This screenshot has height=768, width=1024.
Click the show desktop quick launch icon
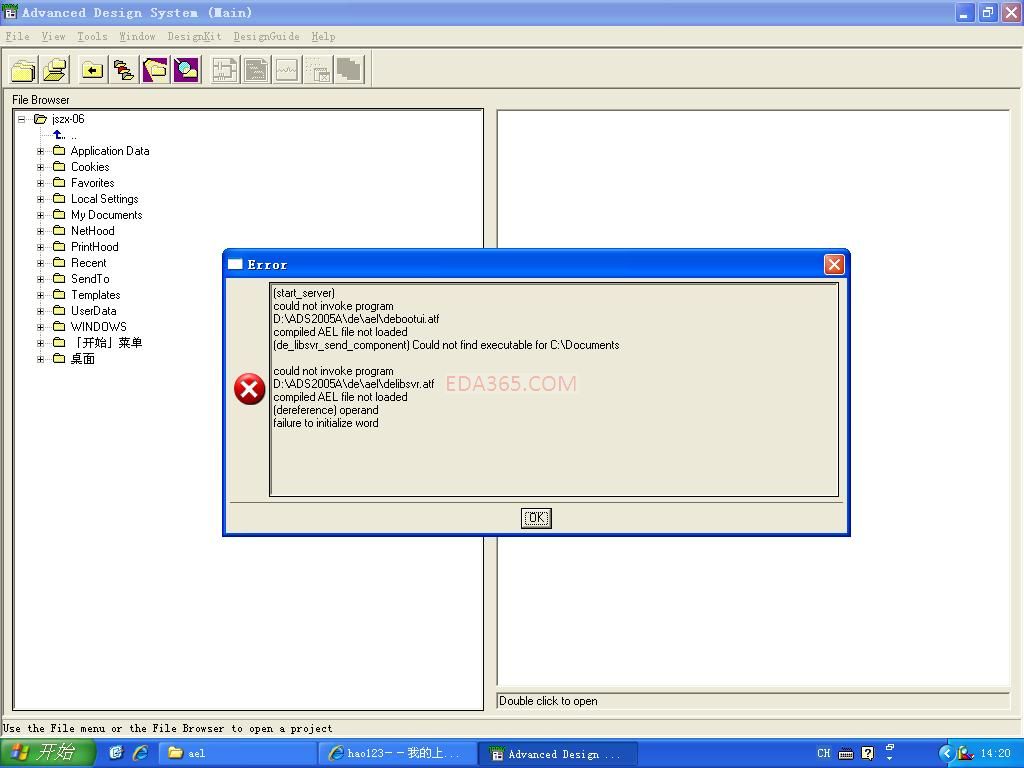click(116, 753)
